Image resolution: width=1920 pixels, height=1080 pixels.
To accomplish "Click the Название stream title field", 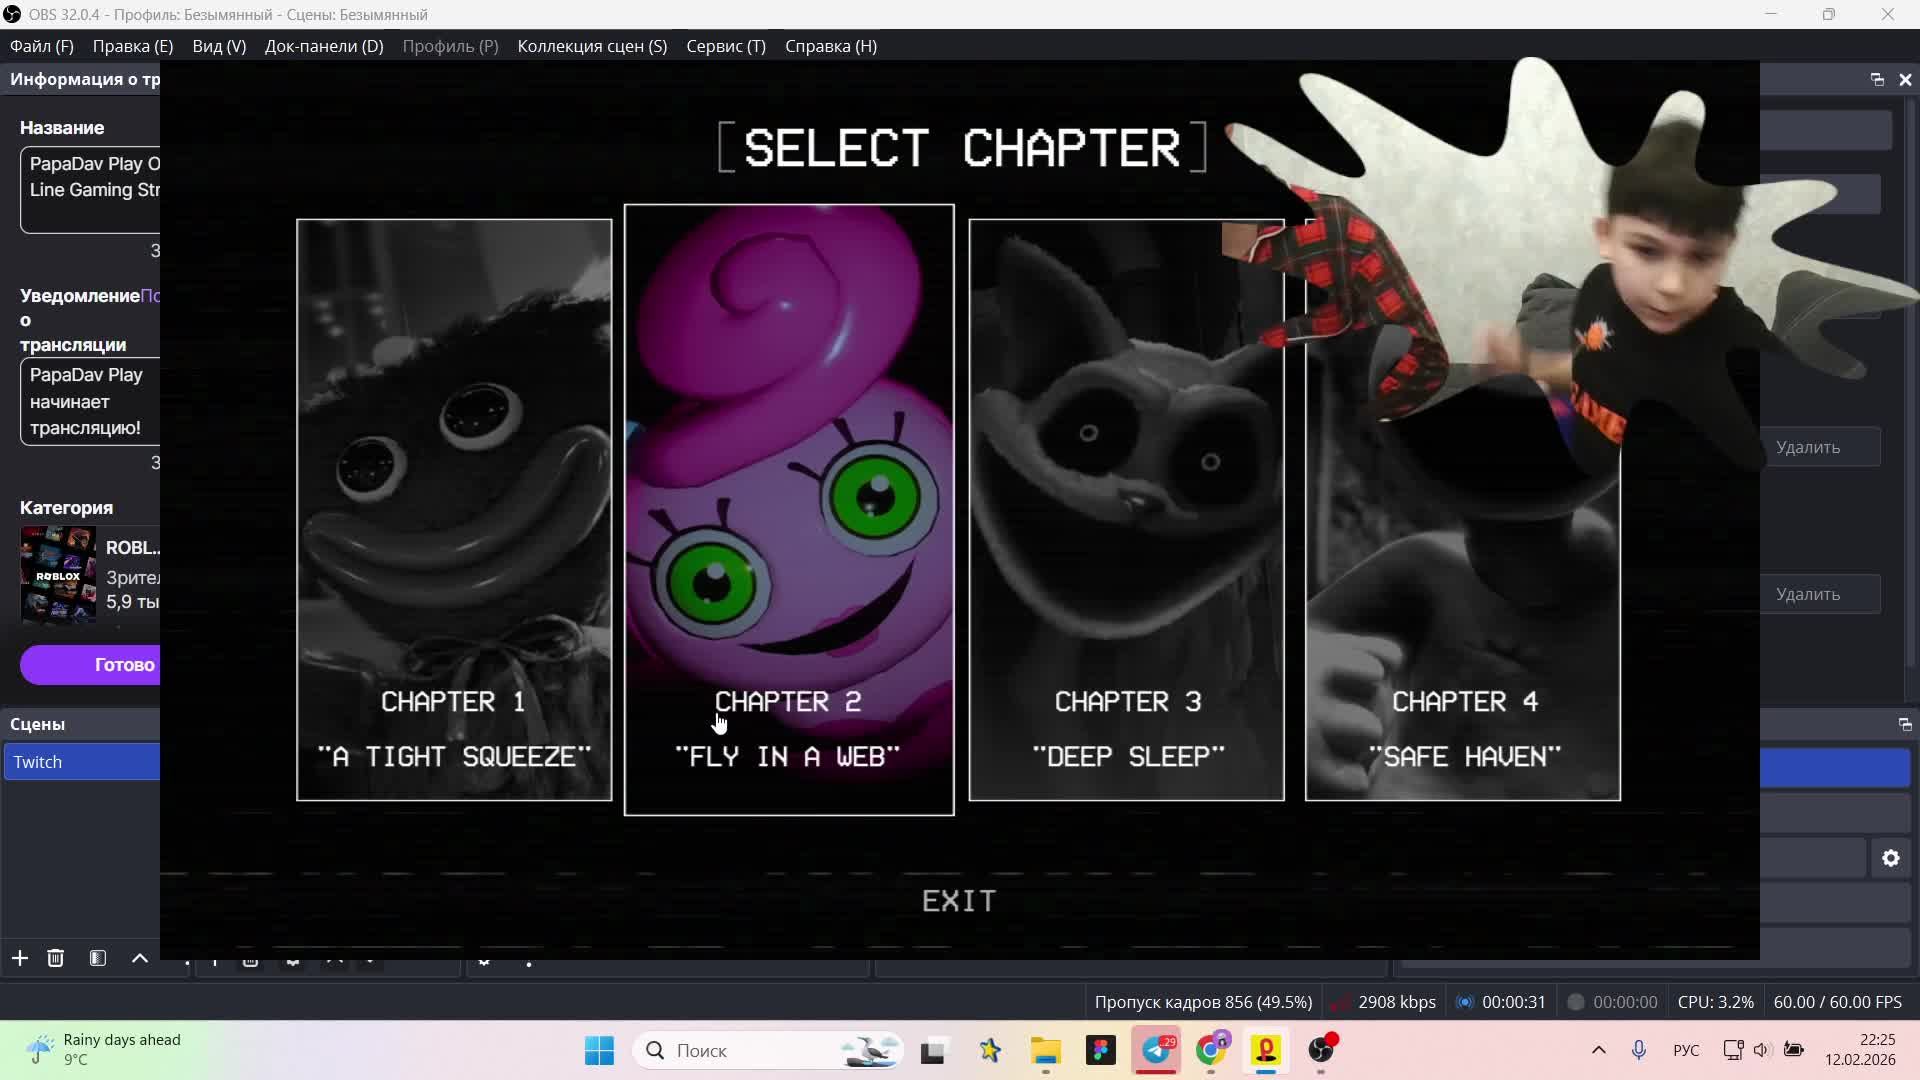I will click(92, 189).
